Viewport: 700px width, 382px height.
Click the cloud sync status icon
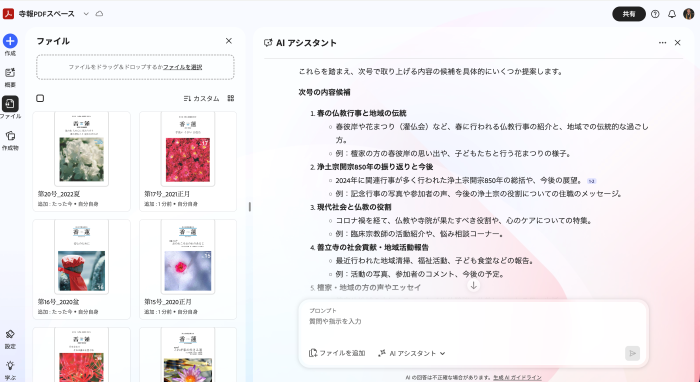100,14
